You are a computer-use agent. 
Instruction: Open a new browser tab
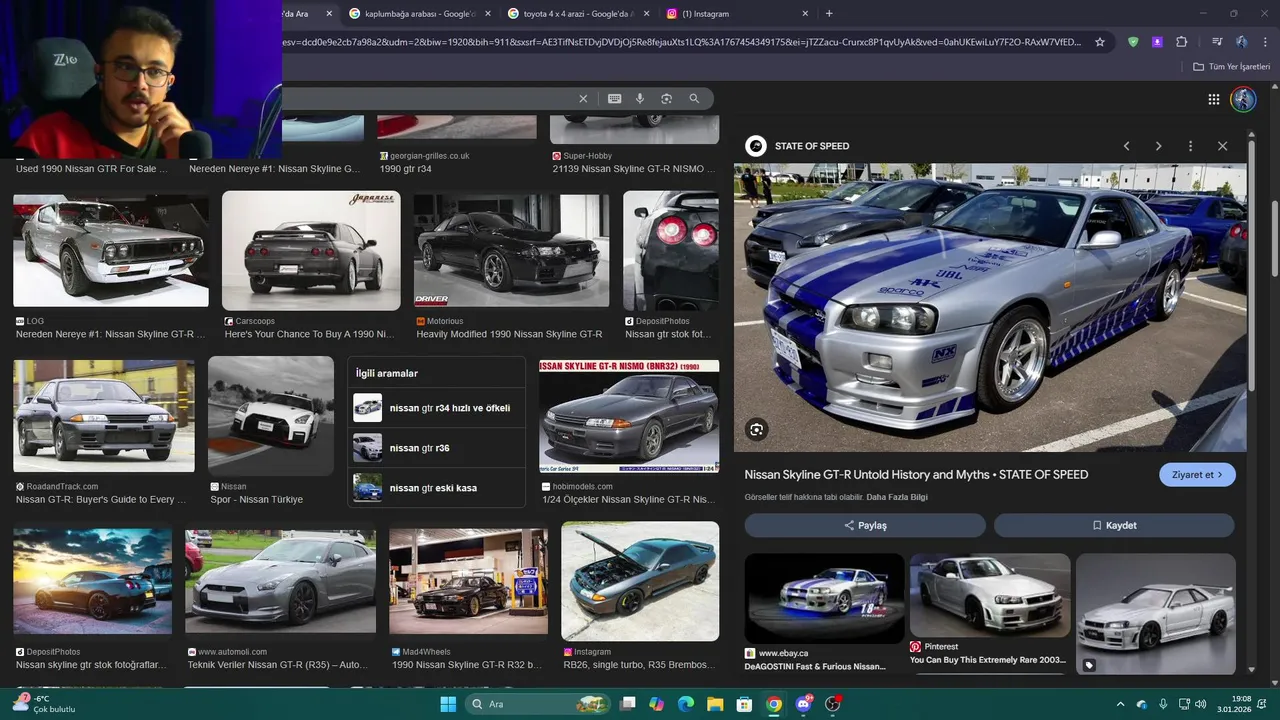[829, 14]
